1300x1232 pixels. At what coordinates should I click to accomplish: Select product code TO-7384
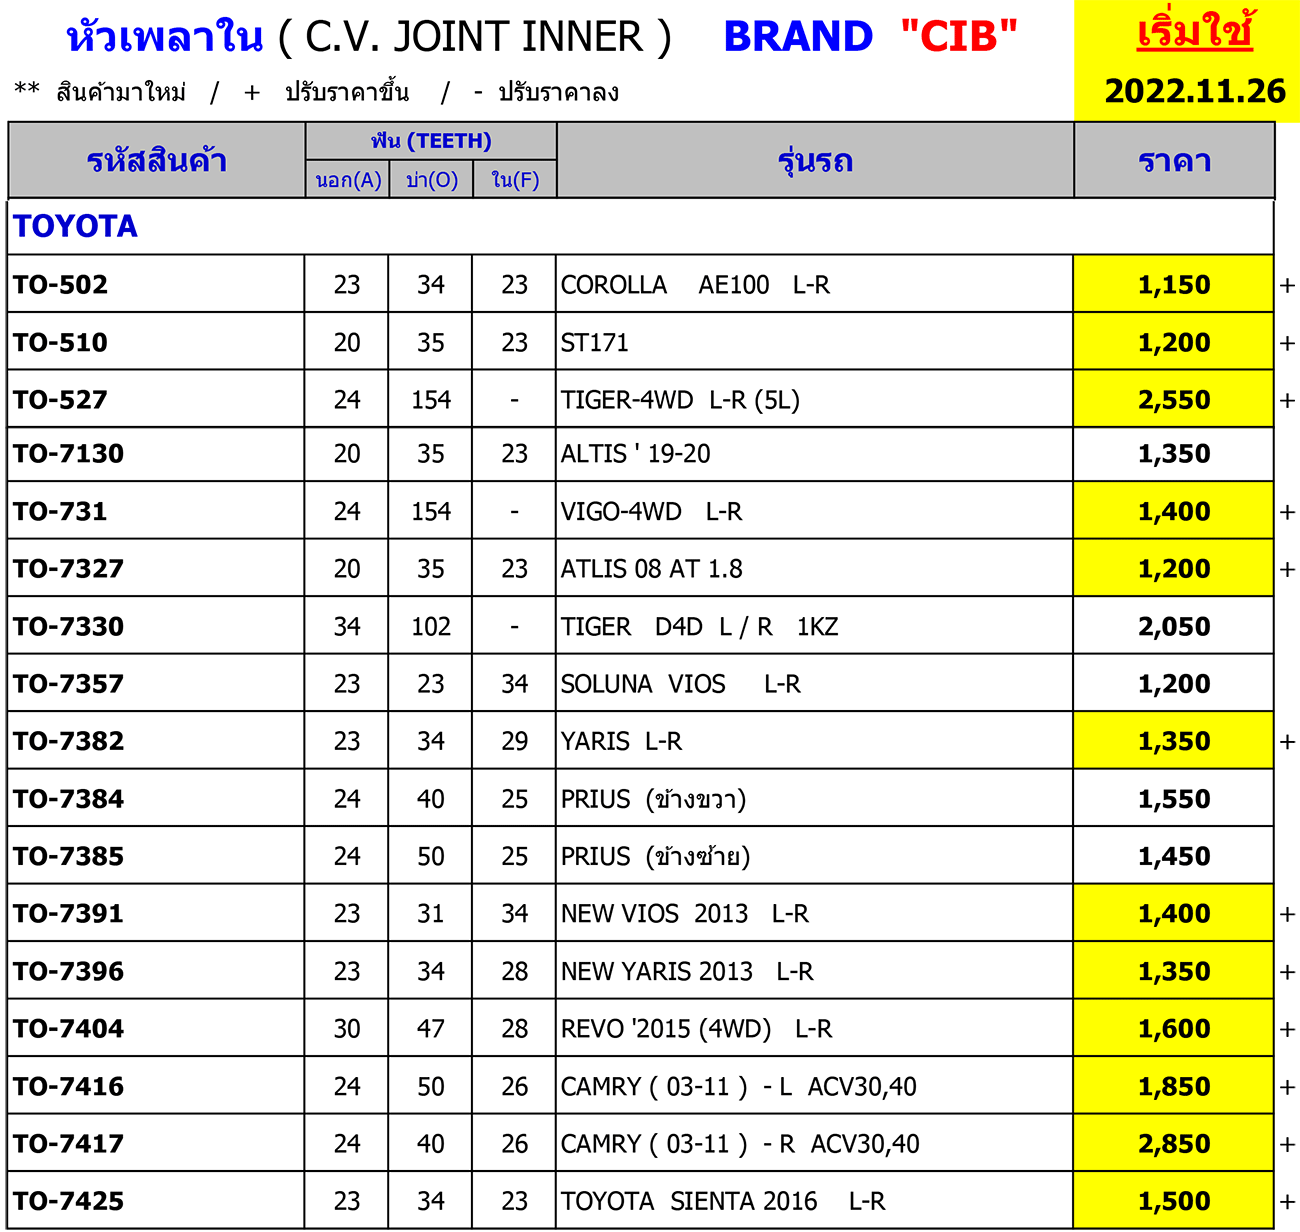tap(68, 799)
